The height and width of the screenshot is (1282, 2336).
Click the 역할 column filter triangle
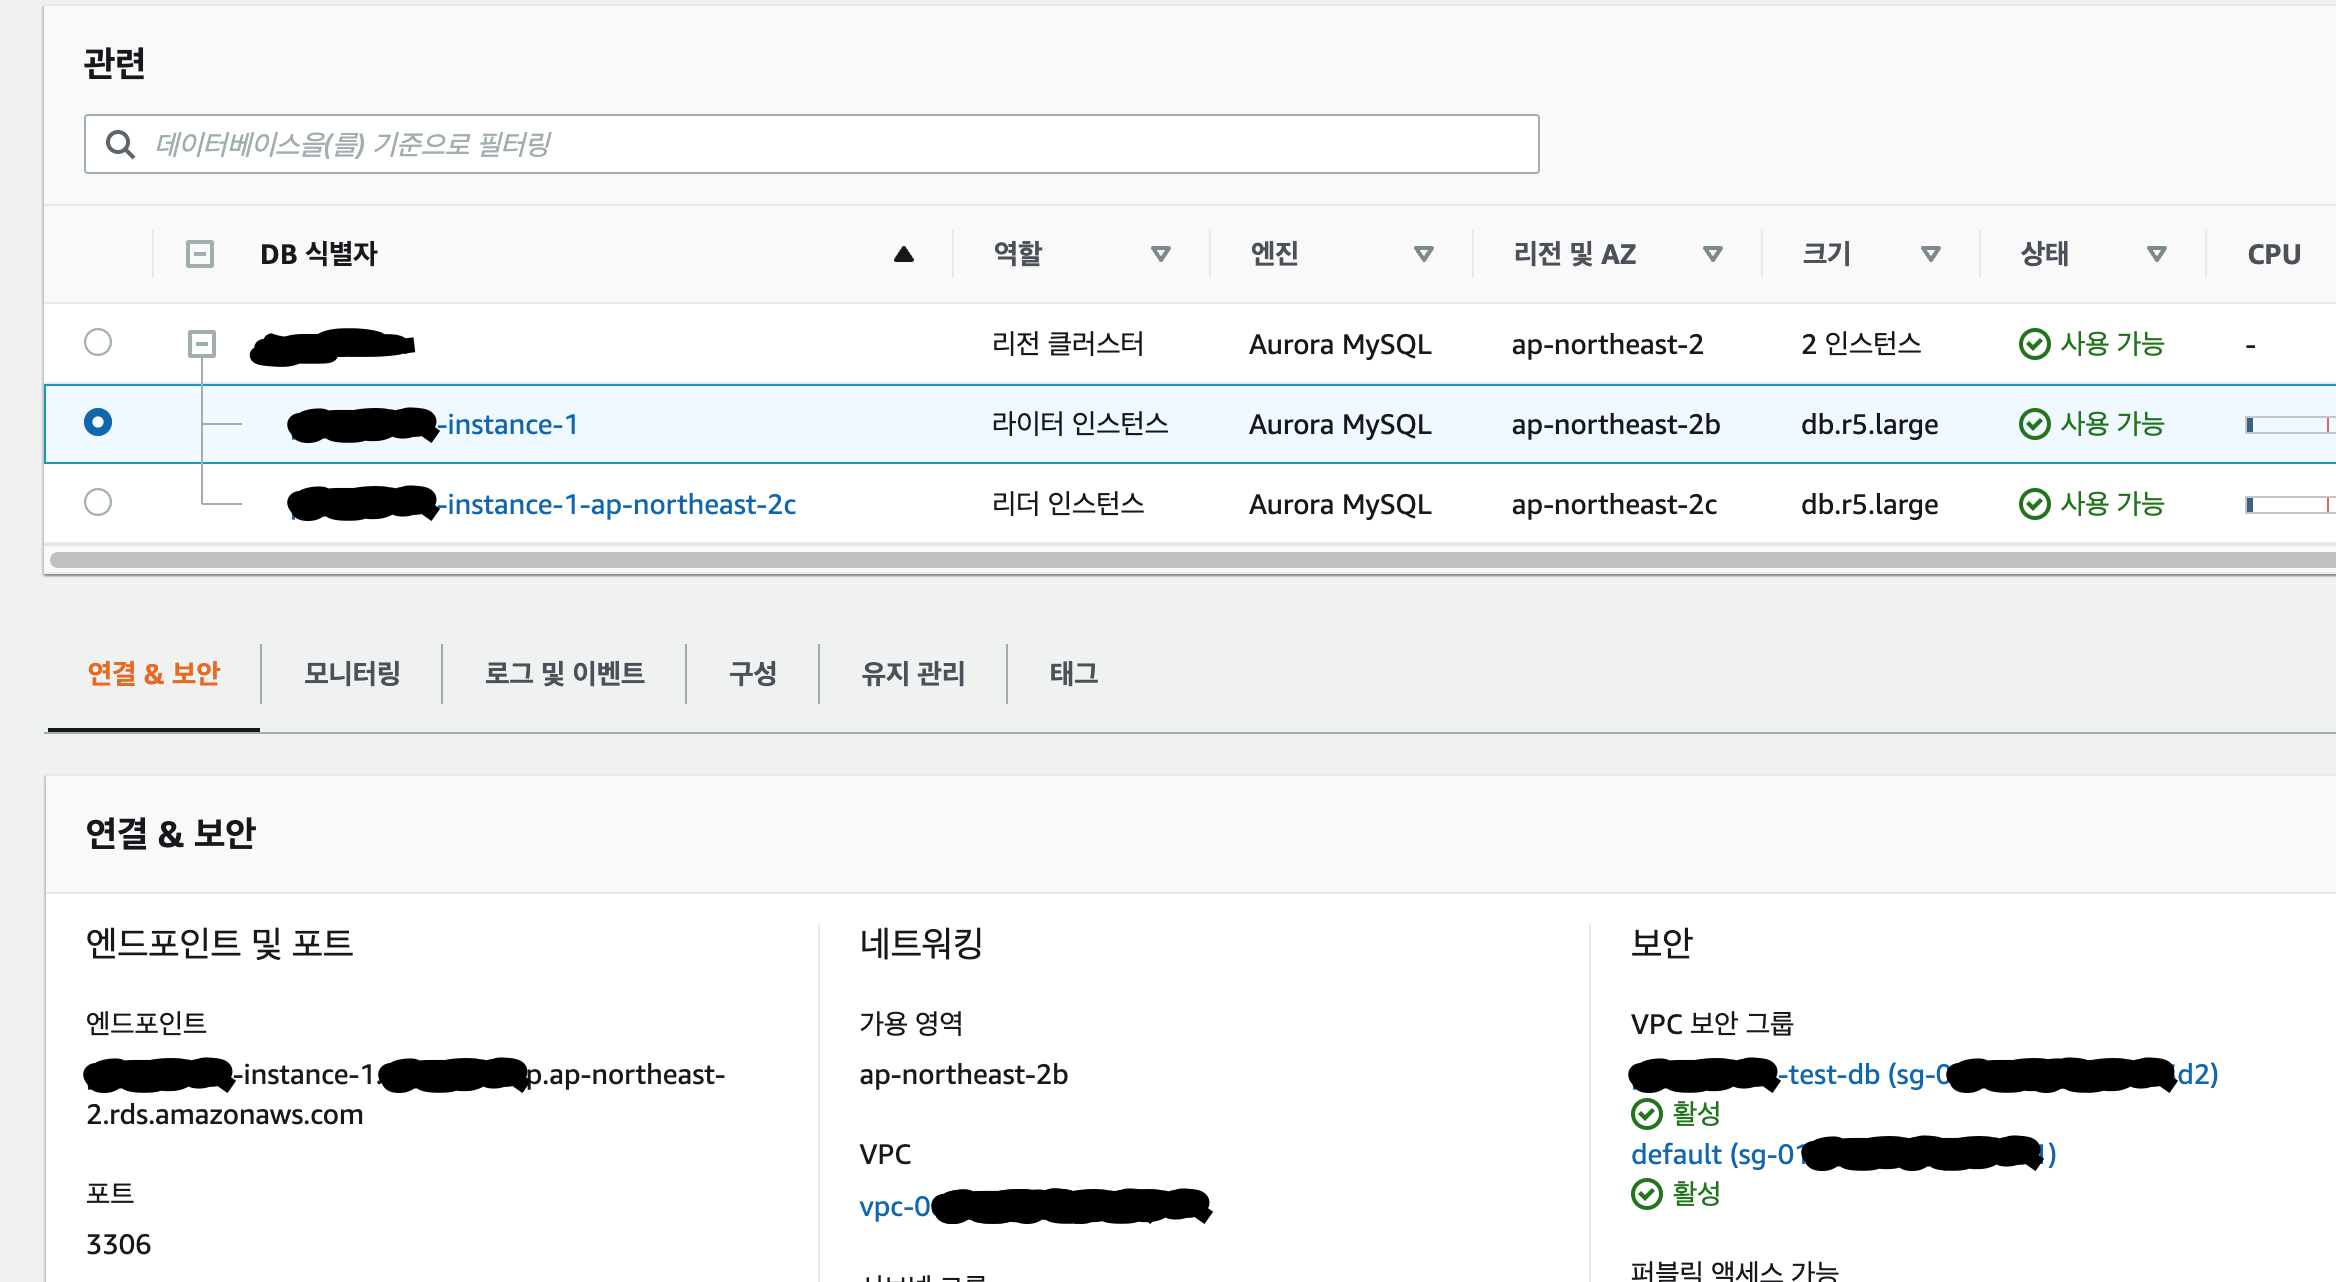tap(1160, 254)
